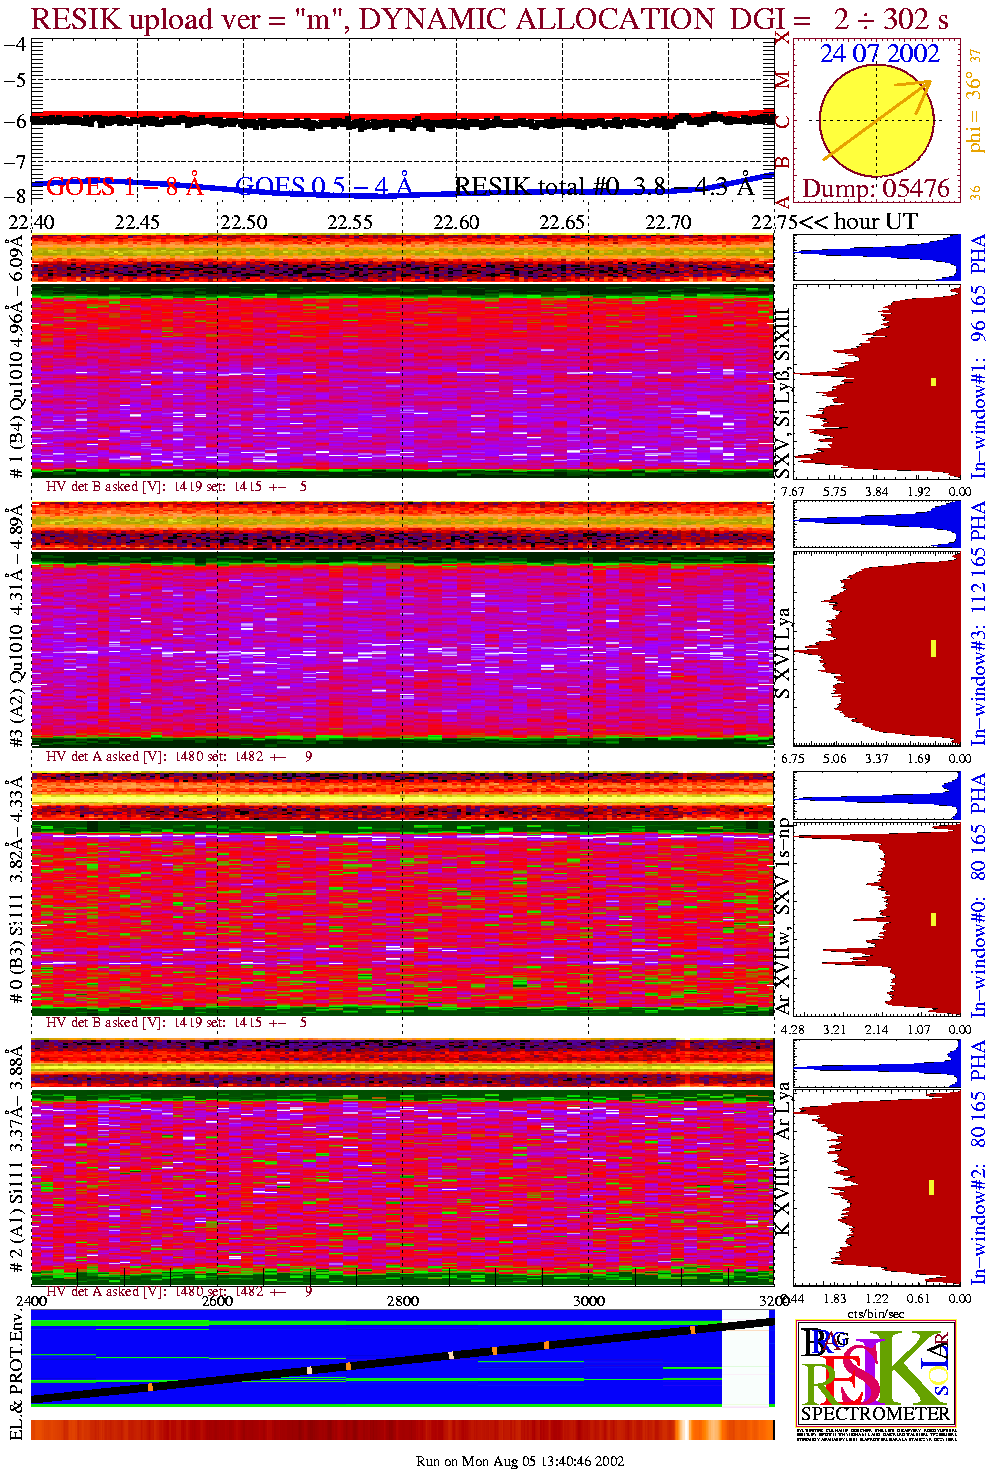Image resolution: width=1004 pixels, height=1476 pixels.
Task: Select the blue GOES 0.5 – 4 Å legend label
Action: (323, 187)
